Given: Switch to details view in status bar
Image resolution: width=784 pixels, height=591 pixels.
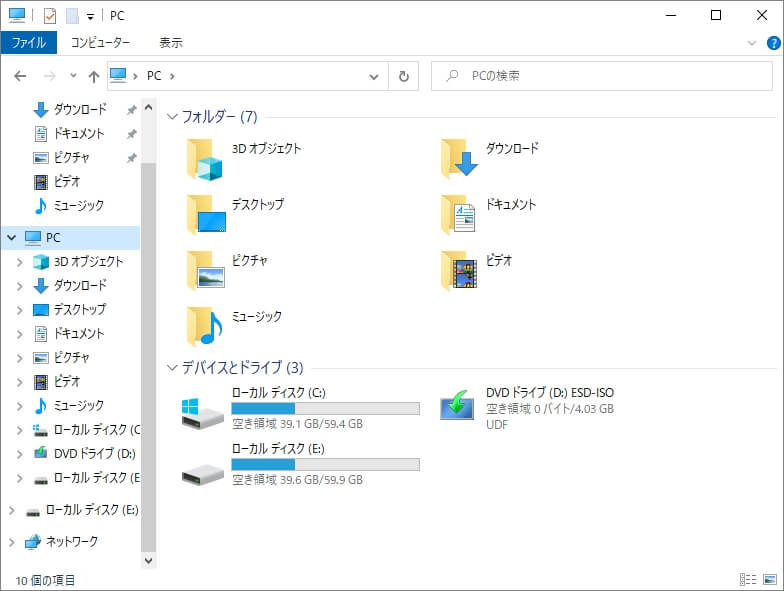Looking at the screenshot, I should [x=748, y=579].
